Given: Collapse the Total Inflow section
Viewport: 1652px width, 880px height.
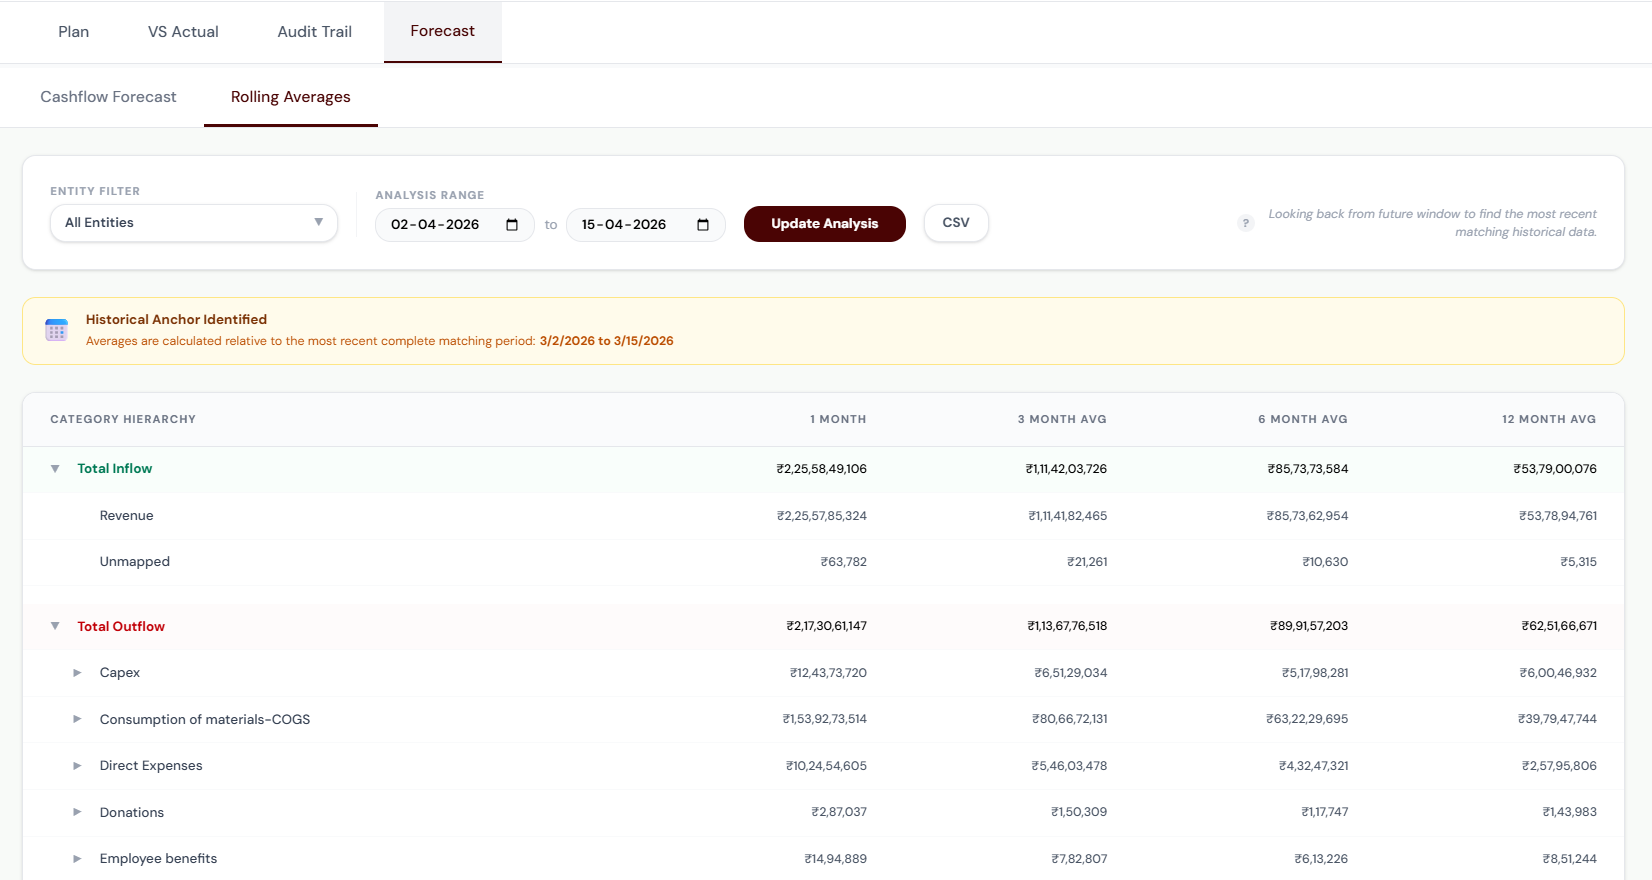Looking at the screenshot, I should [x=55, y=469].
